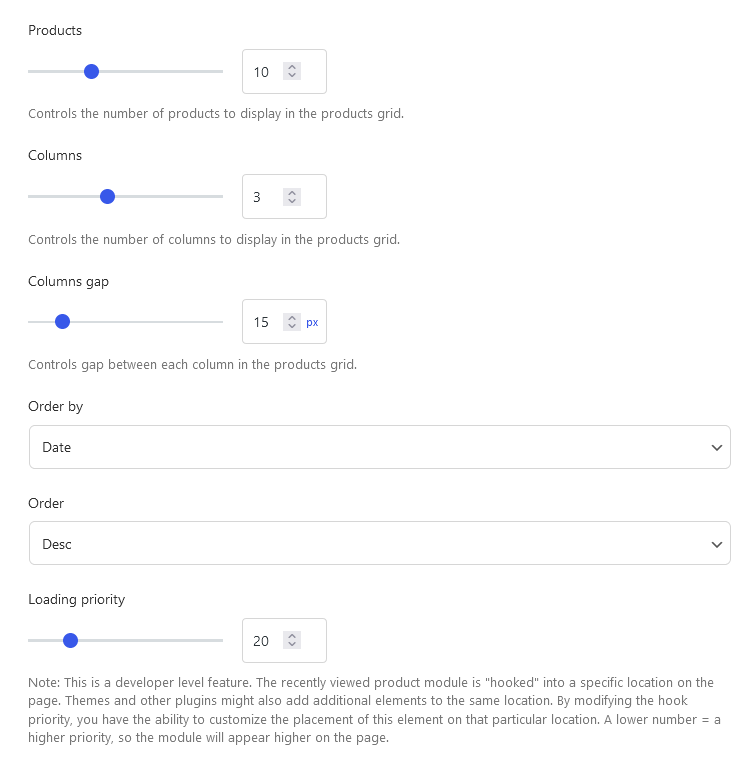This screenshot has height=769, width=756.
Task: Focus the Columns number input field
Action: click(x=262, y=197)
